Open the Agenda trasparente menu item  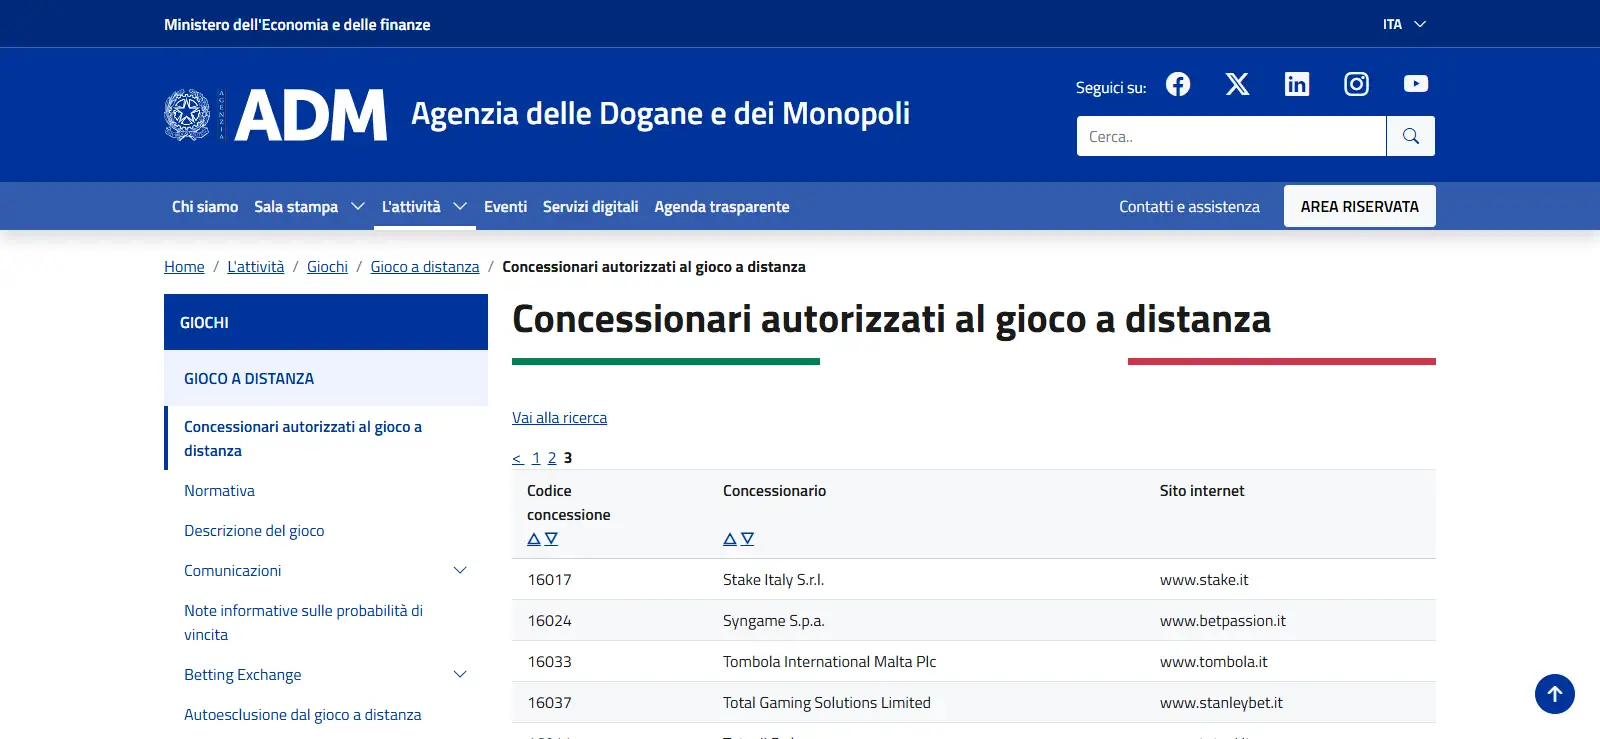(x=722, y=207)
